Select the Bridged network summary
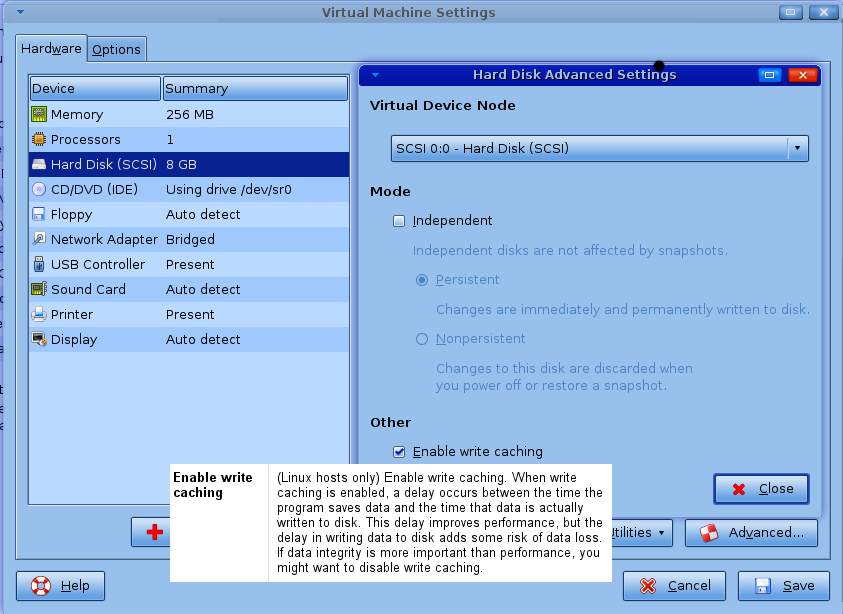Screen dimensions: 843x614 (x=190, y=239)
